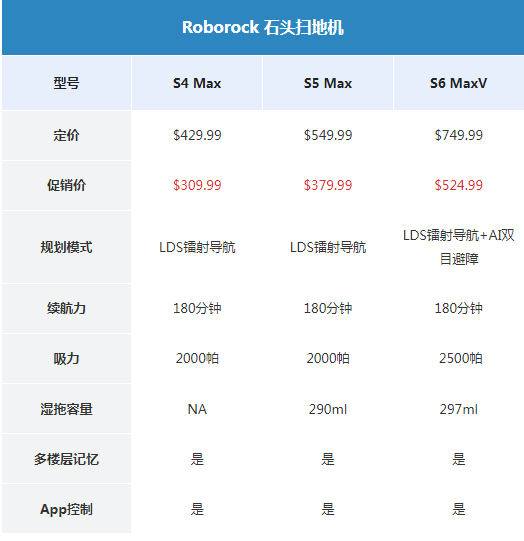Click 是 for App控制 under S6 MaxV
This screenshot has width=524, height=541.
(458, 509)
